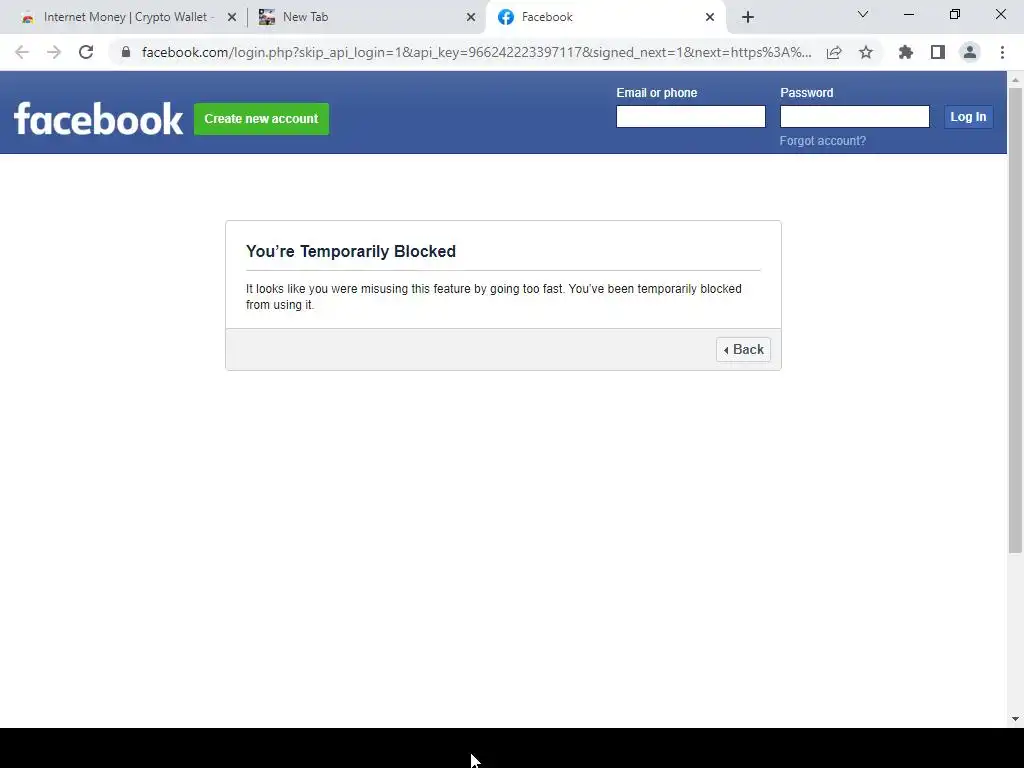Viewport: 1024px width, 768px height.
Task: Click the Back button in dialog
Action: 743,349
